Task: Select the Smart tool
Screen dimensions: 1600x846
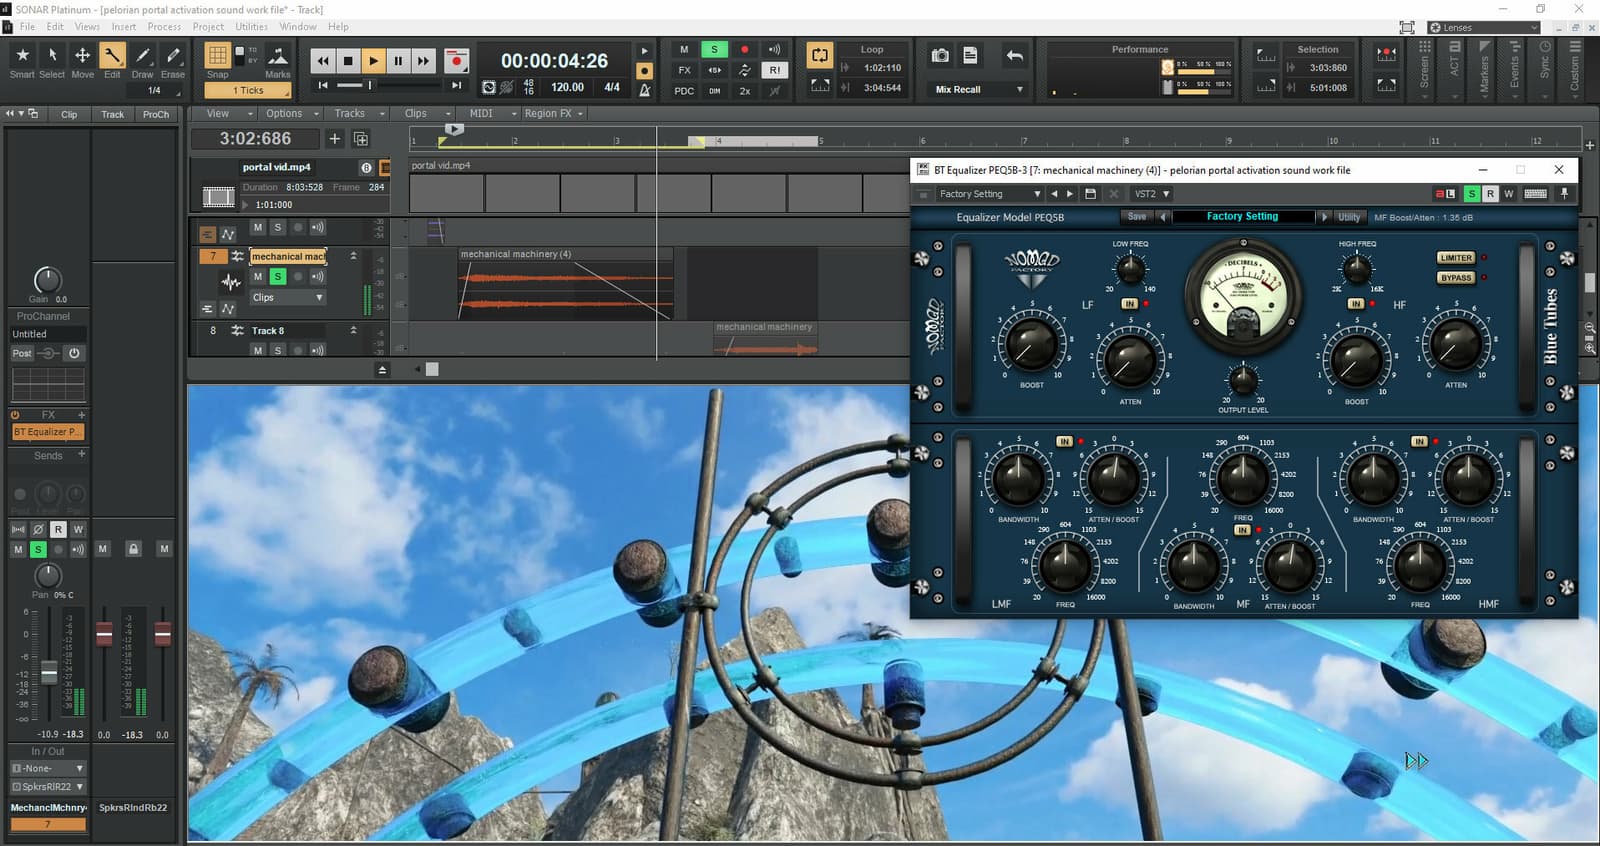Action: [22, 61]
